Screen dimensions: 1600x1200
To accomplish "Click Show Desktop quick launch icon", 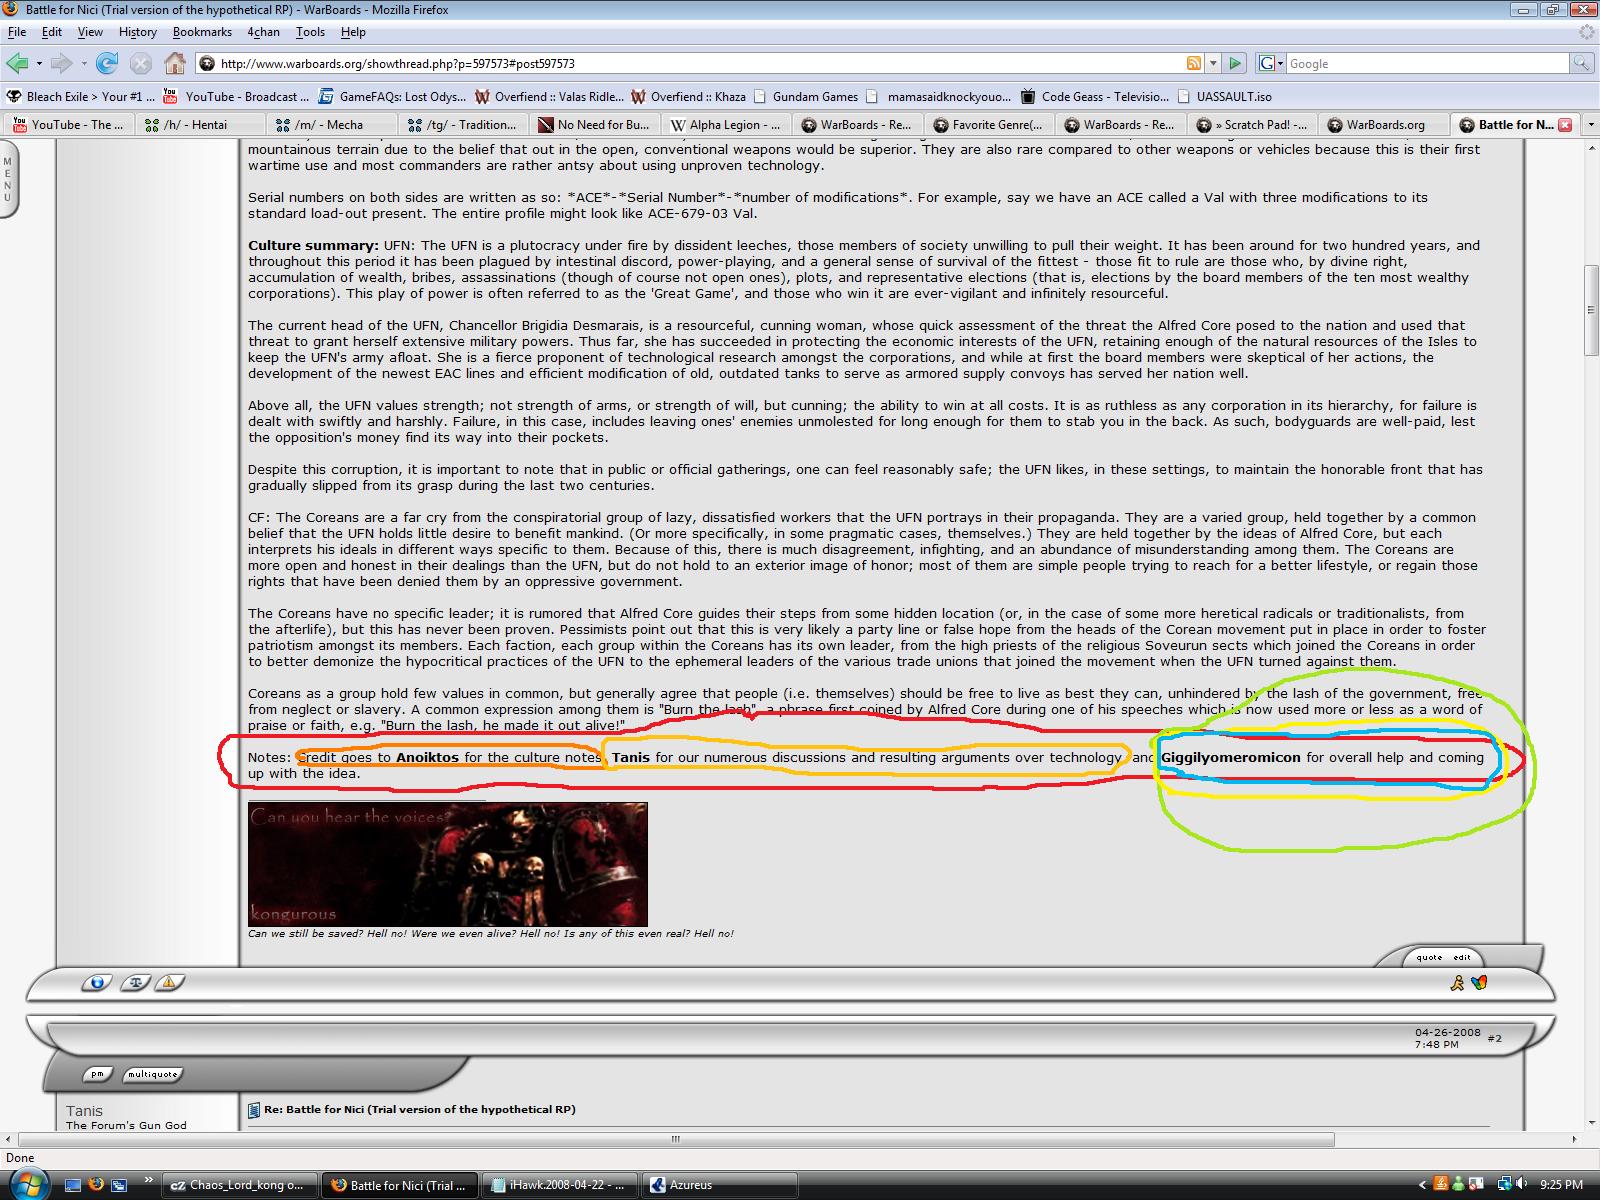I will coord(73,1185).
